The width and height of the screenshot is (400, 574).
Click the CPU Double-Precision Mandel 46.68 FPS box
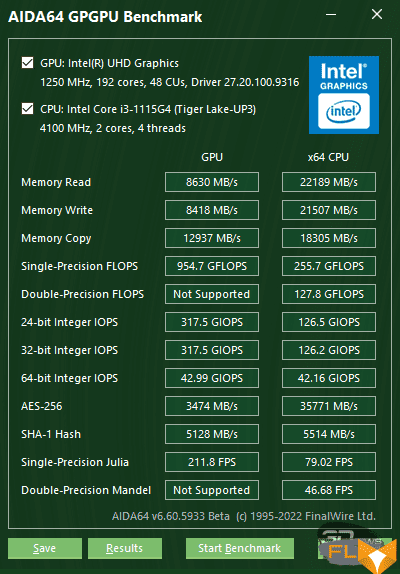(x=329, y=490)
